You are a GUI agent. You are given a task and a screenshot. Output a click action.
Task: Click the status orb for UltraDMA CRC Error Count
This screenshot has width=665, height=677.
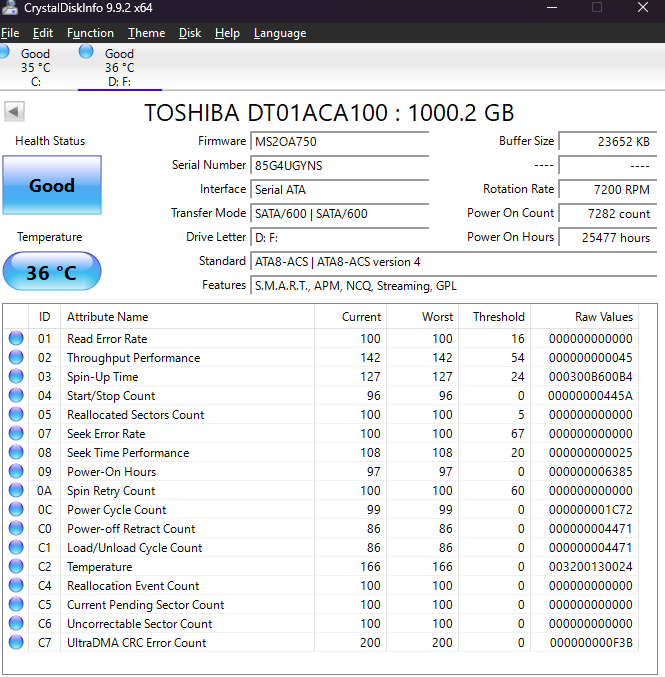coord(16,642)
